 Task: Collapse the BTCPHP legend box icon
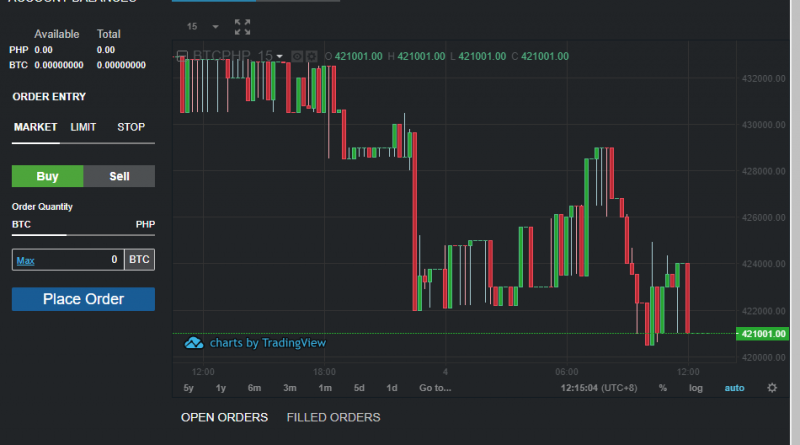(x=182, y=56)
